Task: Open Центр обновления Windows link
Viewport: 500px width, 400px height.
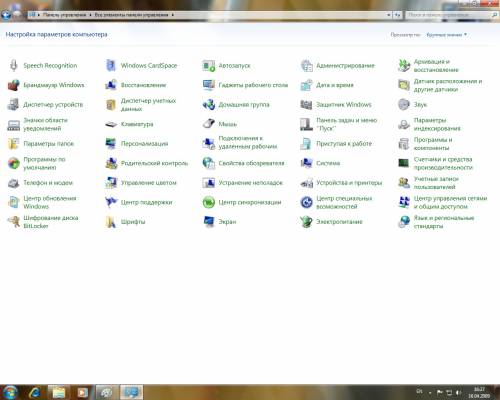Action: click(x=50, y=202)
